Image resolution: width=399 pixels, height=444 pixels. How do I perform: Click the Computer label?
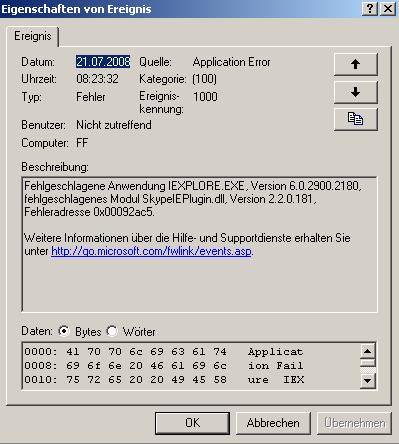pyautogui.click(x=45, y=143)
